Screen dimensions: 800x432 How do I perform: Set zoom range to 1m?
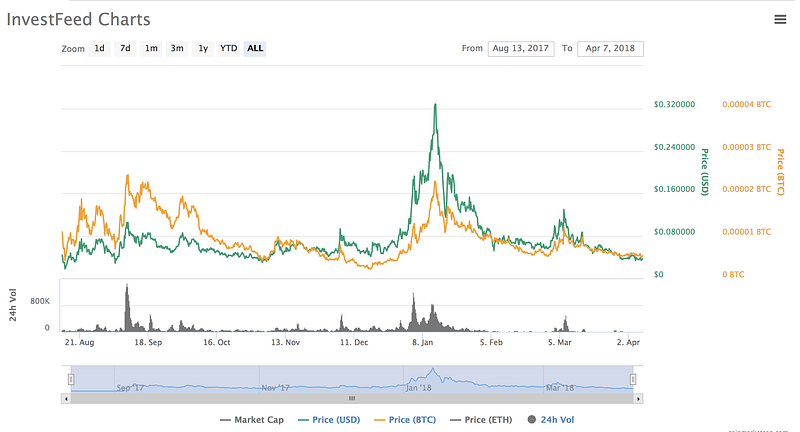click(151, 48)
